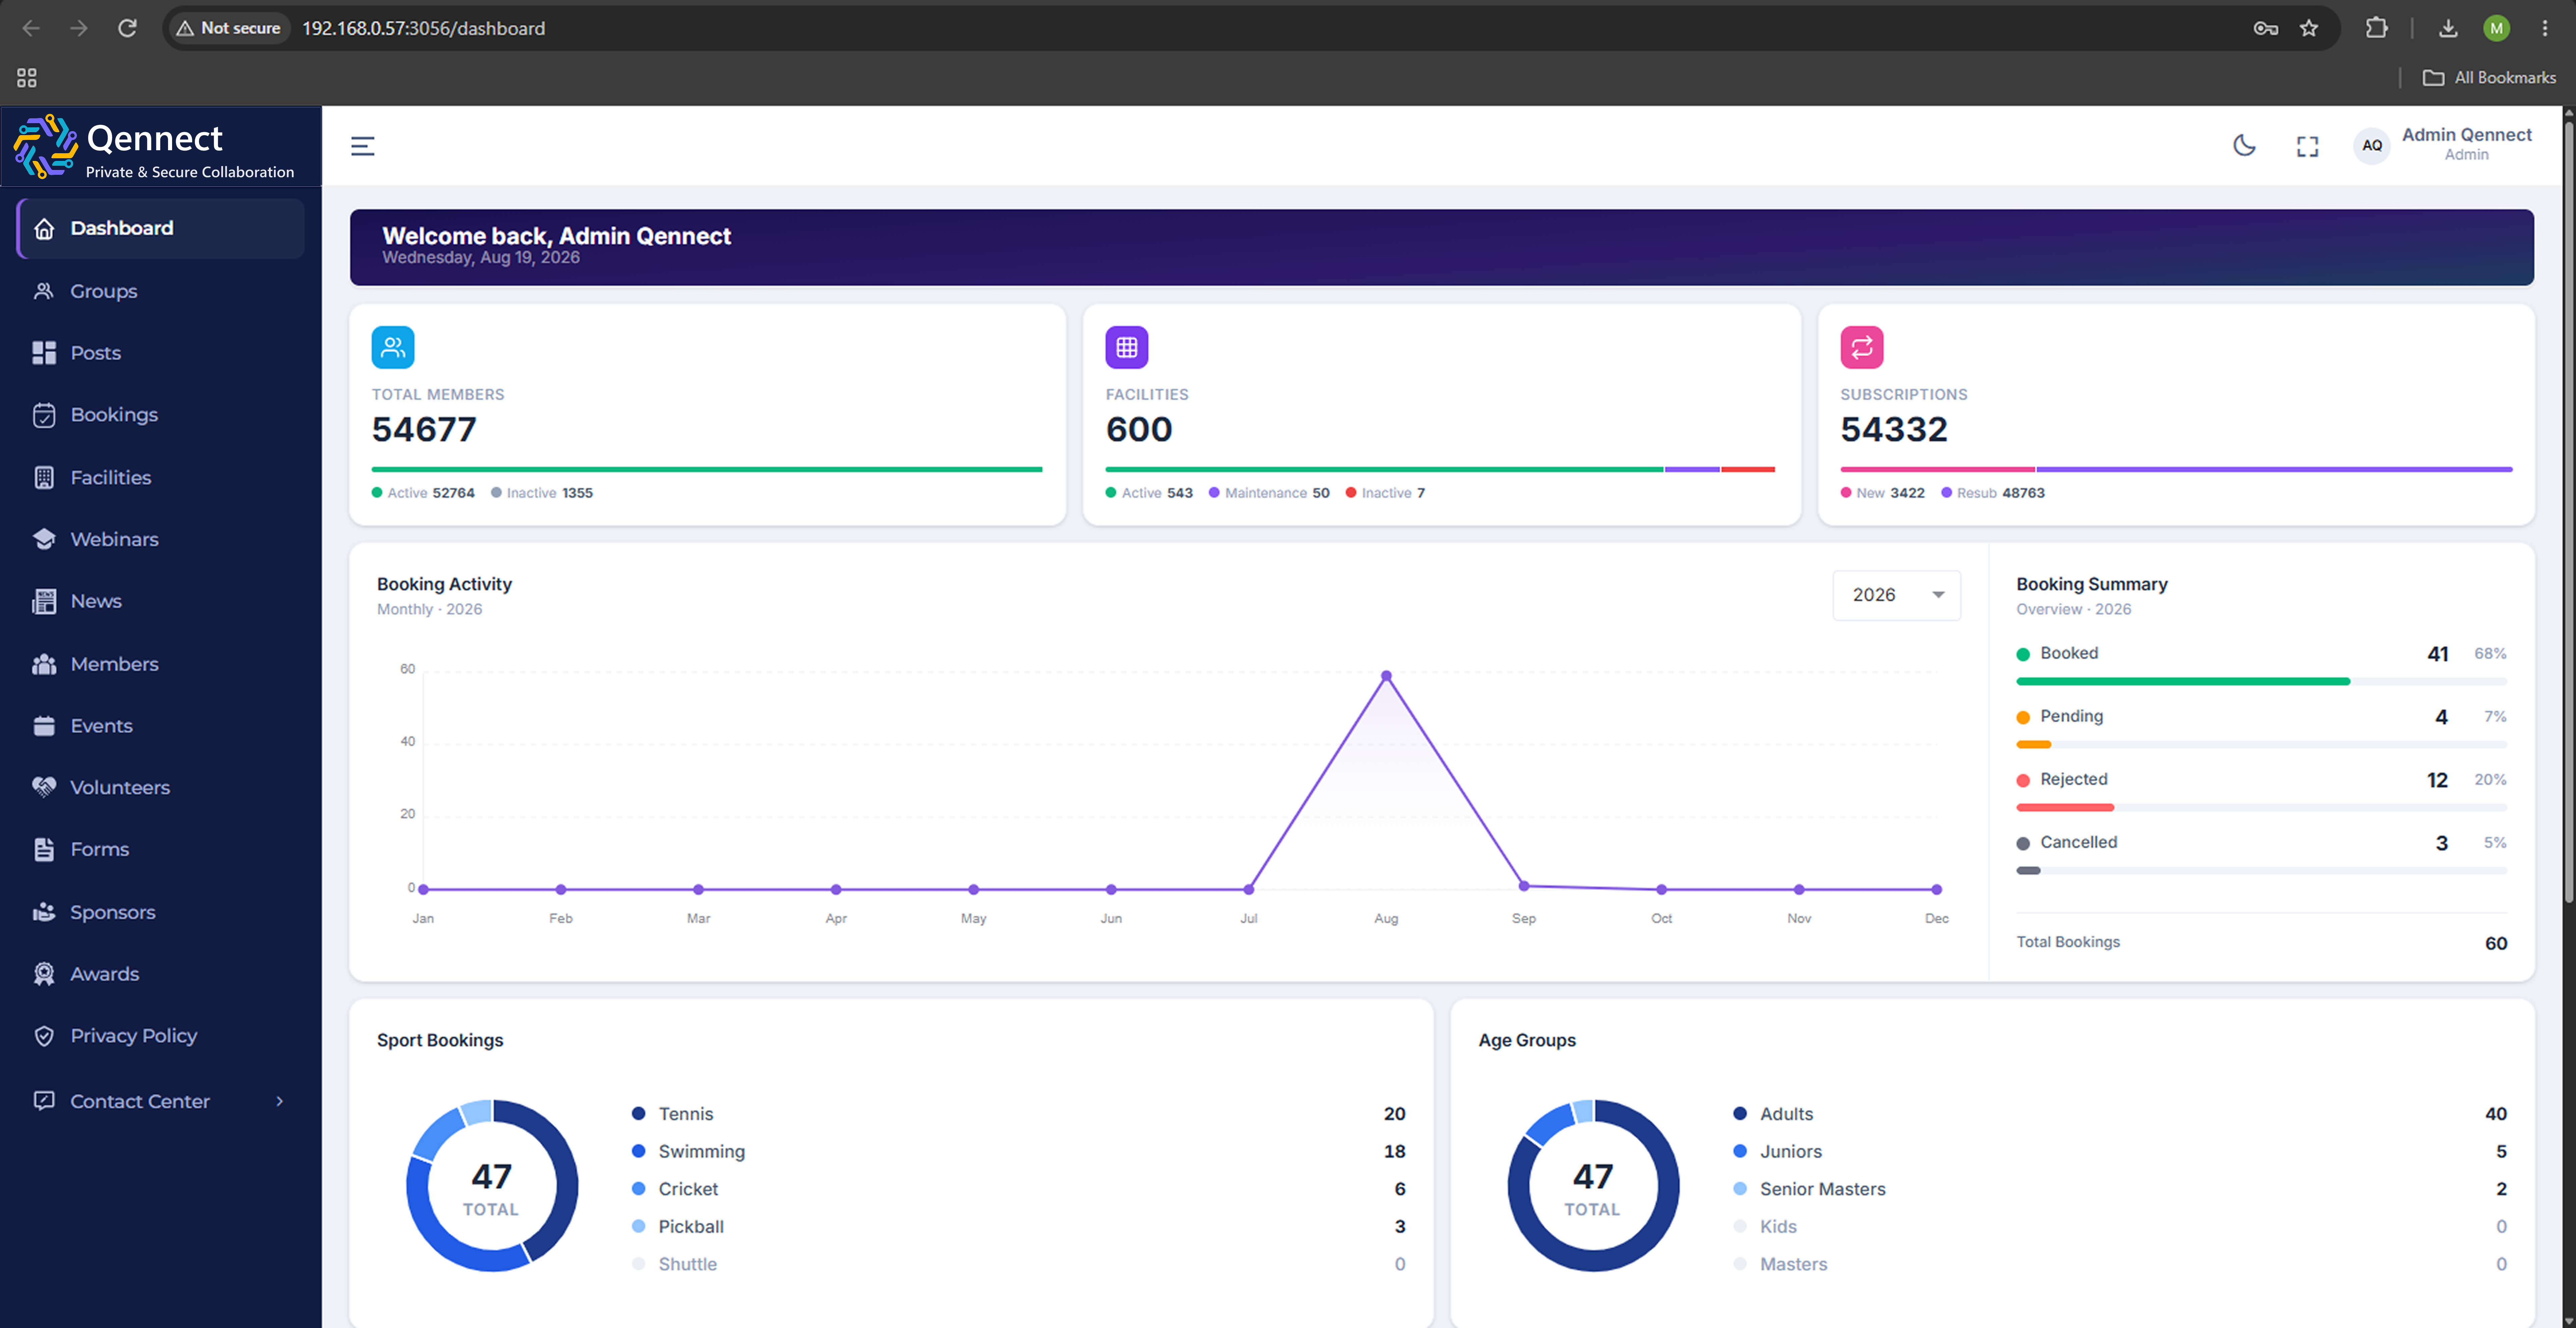Click the Members people icon
Image resolution: width=2576 pixels, height=1328 pixels.
[44, 664]
